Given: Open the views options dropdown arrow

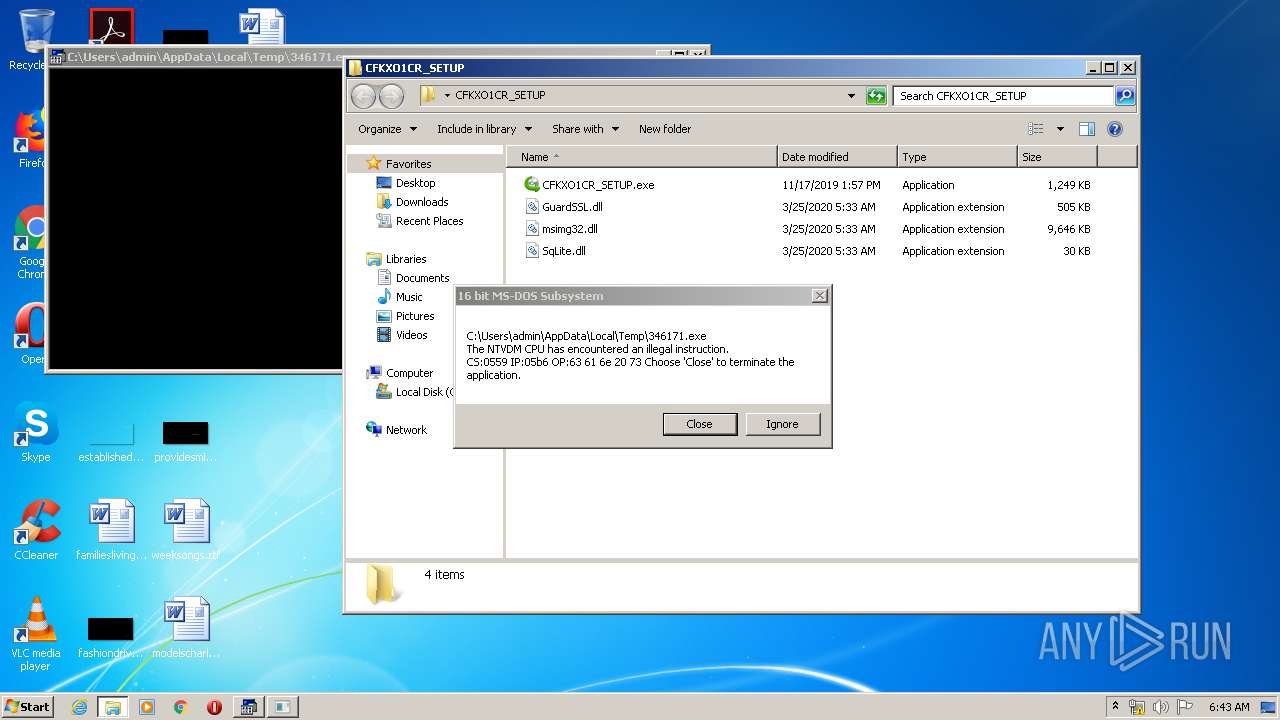Looking at the screenshot, I should (1060, 129).
